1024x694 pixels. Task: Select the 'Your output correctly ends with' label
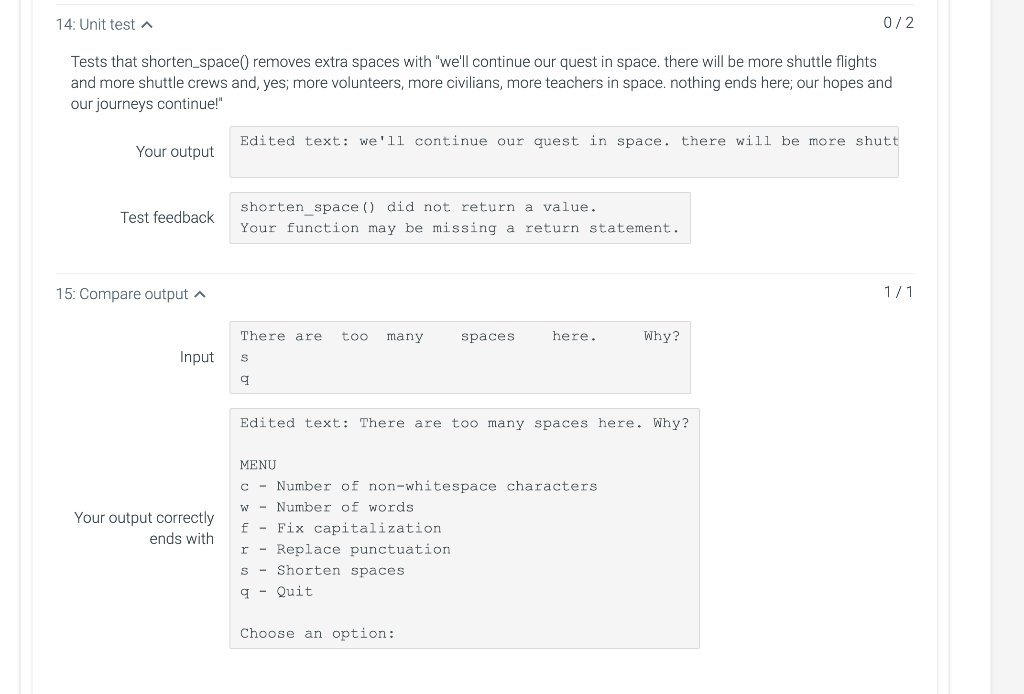point(144,528)
